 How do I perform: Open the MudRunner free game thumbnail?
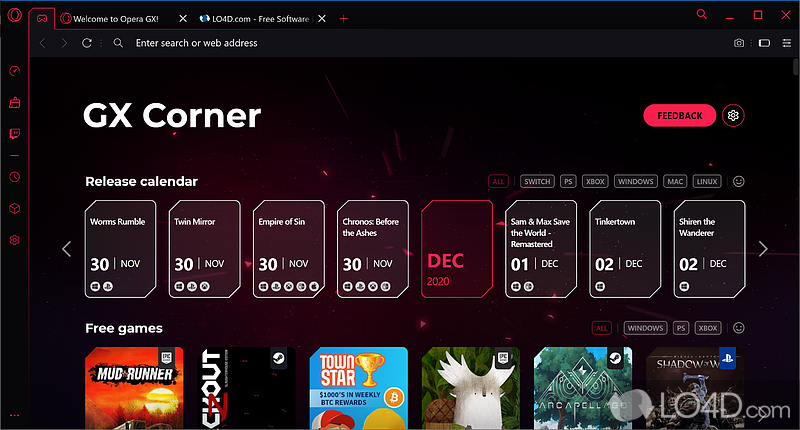click(134, 388)
